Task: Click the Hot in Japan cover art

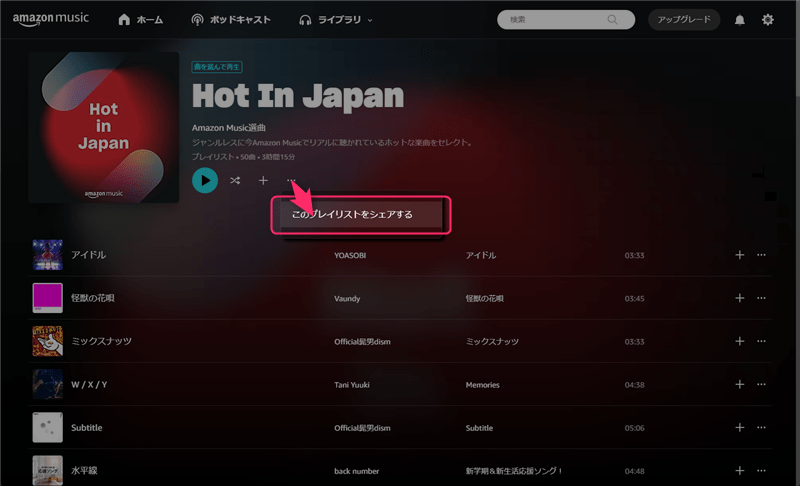Action: [104, 127]
